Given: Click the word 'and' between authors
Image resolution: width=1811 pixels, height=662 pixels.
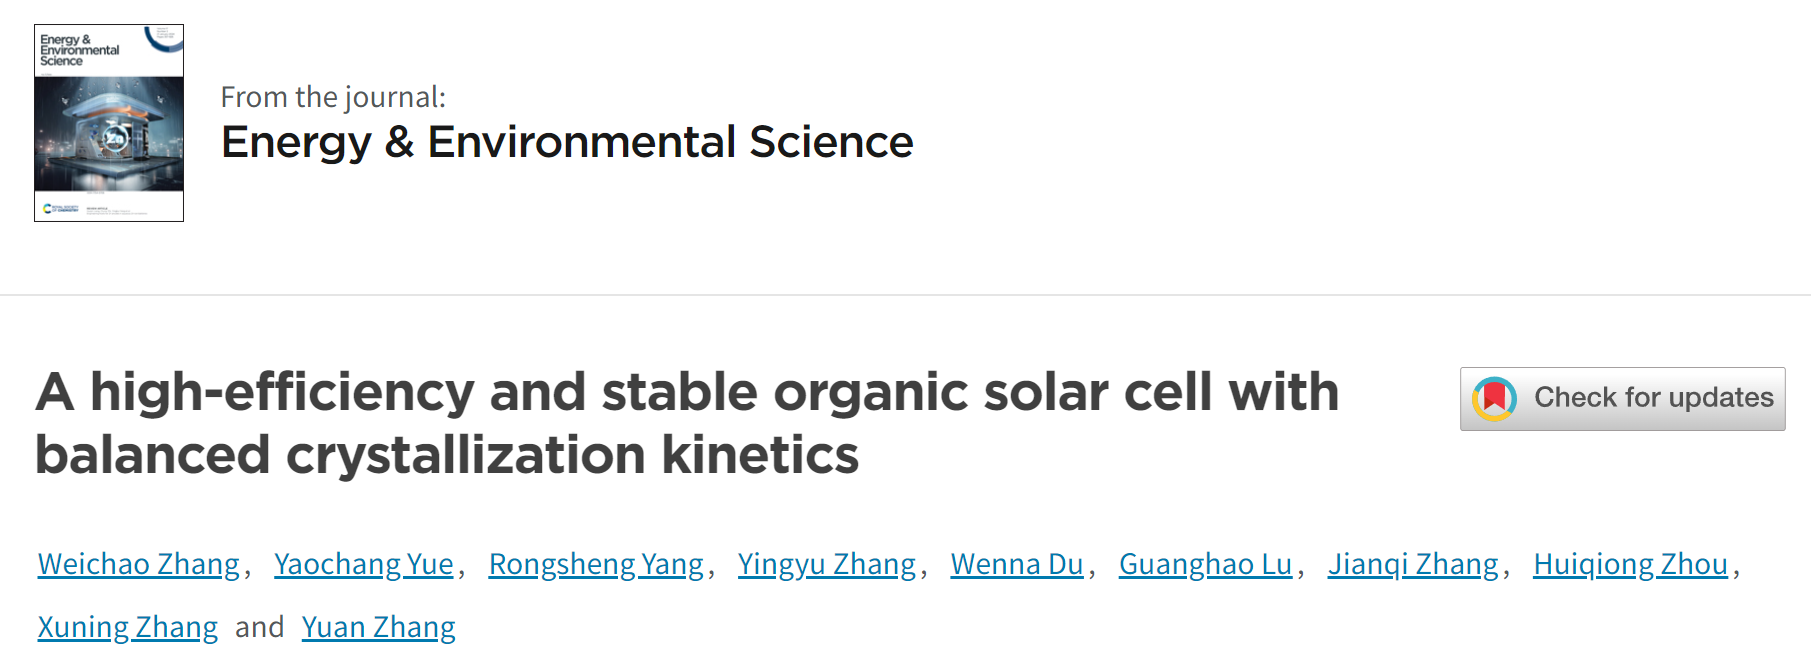Looking at the screenshot, I should pyautogui.click(x=260, y=627).
